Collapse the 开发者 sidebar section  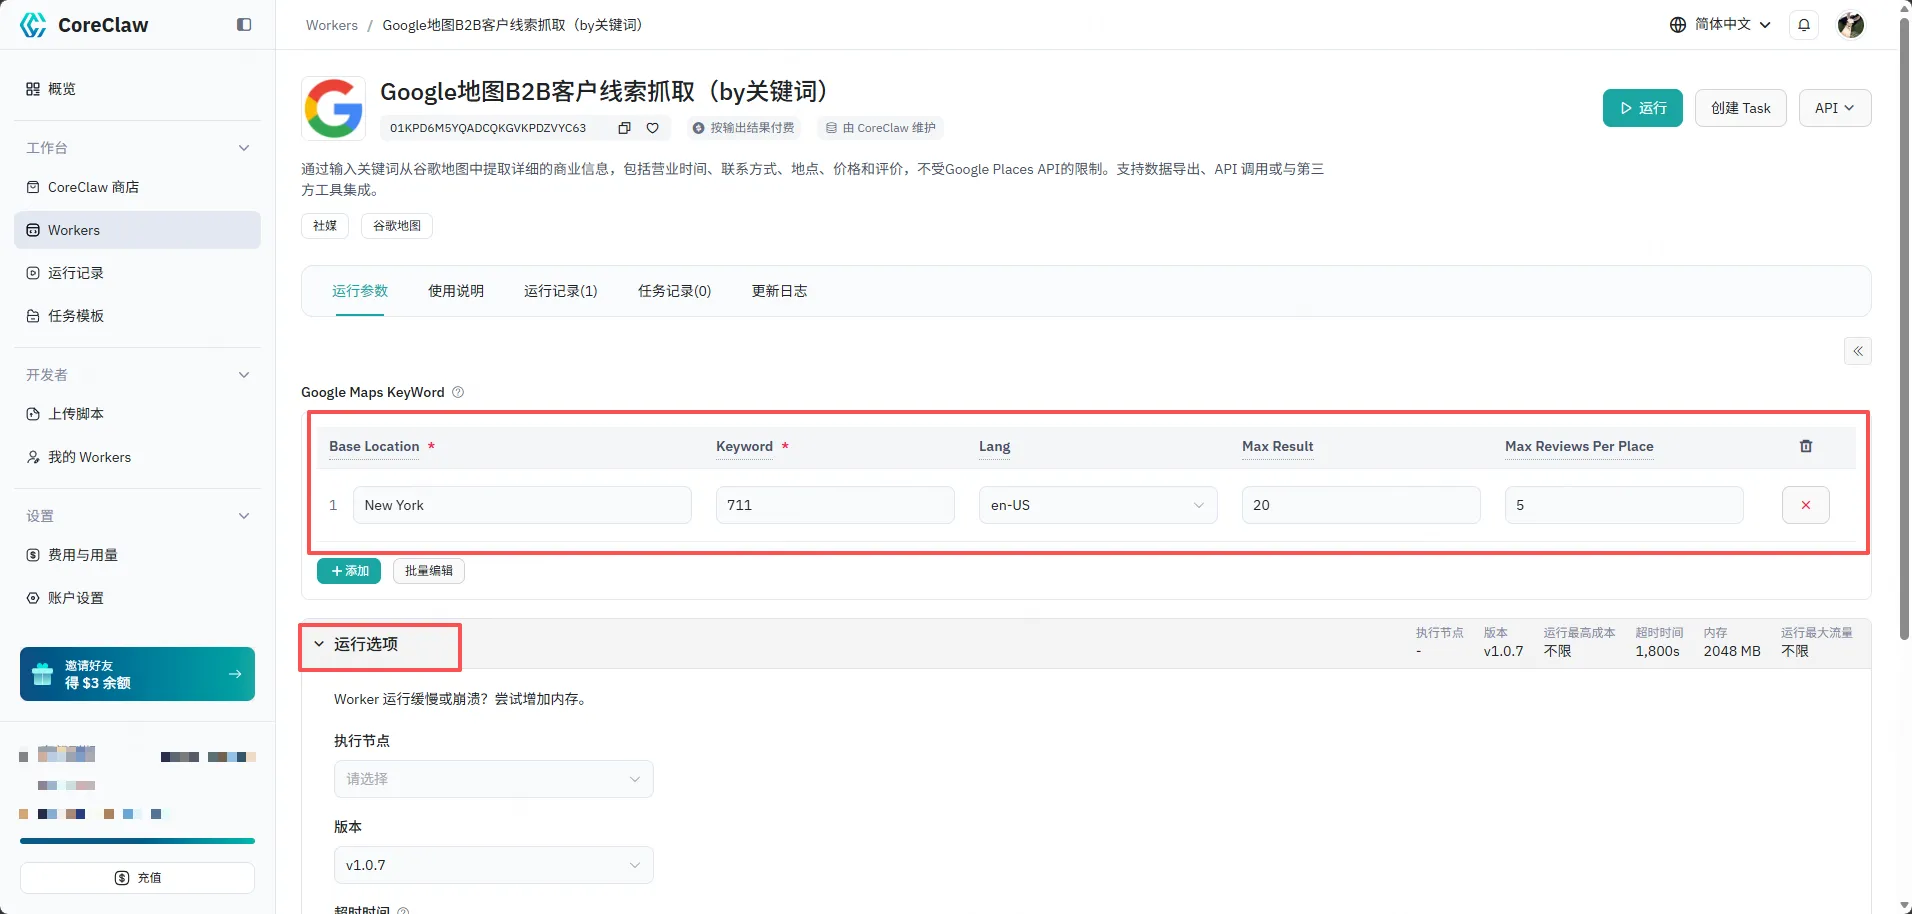(x=244, y=375)
